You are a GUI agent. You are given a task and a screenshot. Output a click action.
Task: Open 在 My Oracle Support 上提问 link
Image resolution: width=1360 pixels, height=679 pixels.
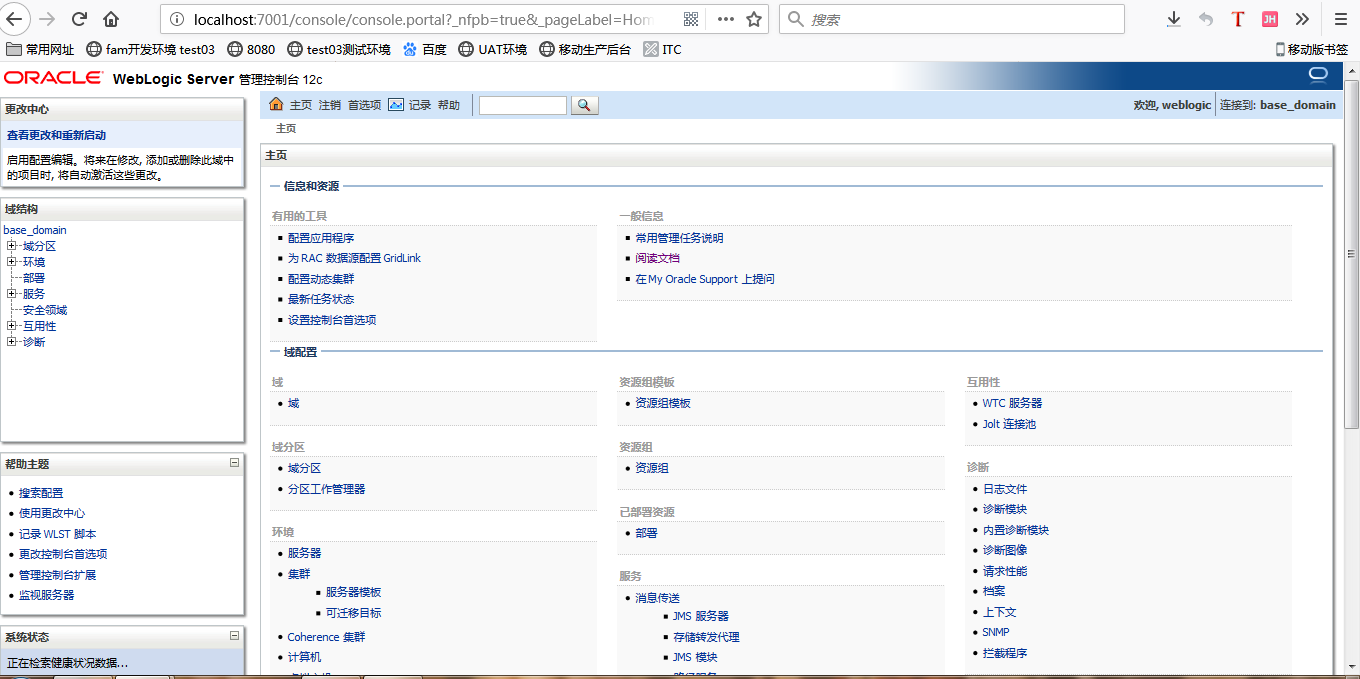705,279
